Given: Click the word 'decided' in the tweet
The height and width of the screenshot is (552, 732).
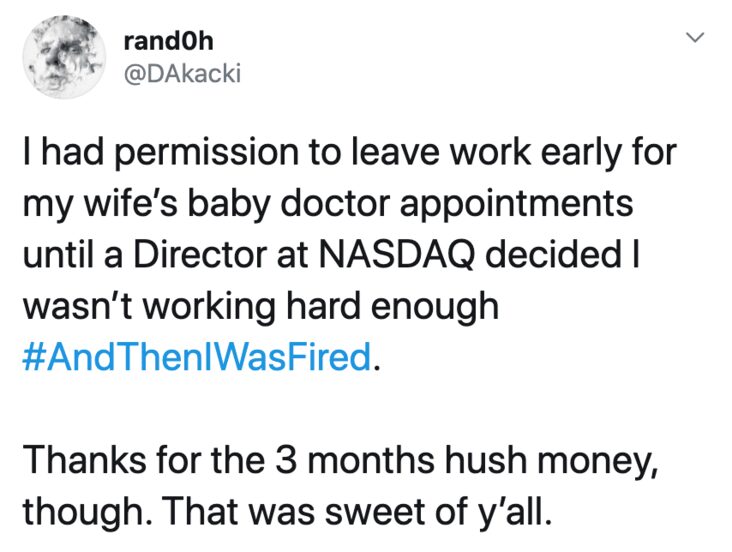Looking at the screenshot, I should click(554, 255).
